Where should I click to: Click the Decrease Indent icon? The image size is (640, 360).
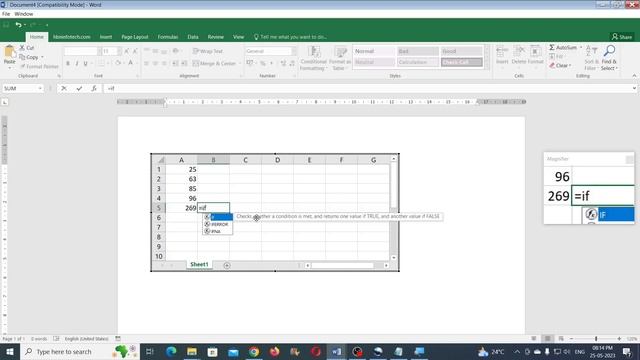[x=176, y=63]
